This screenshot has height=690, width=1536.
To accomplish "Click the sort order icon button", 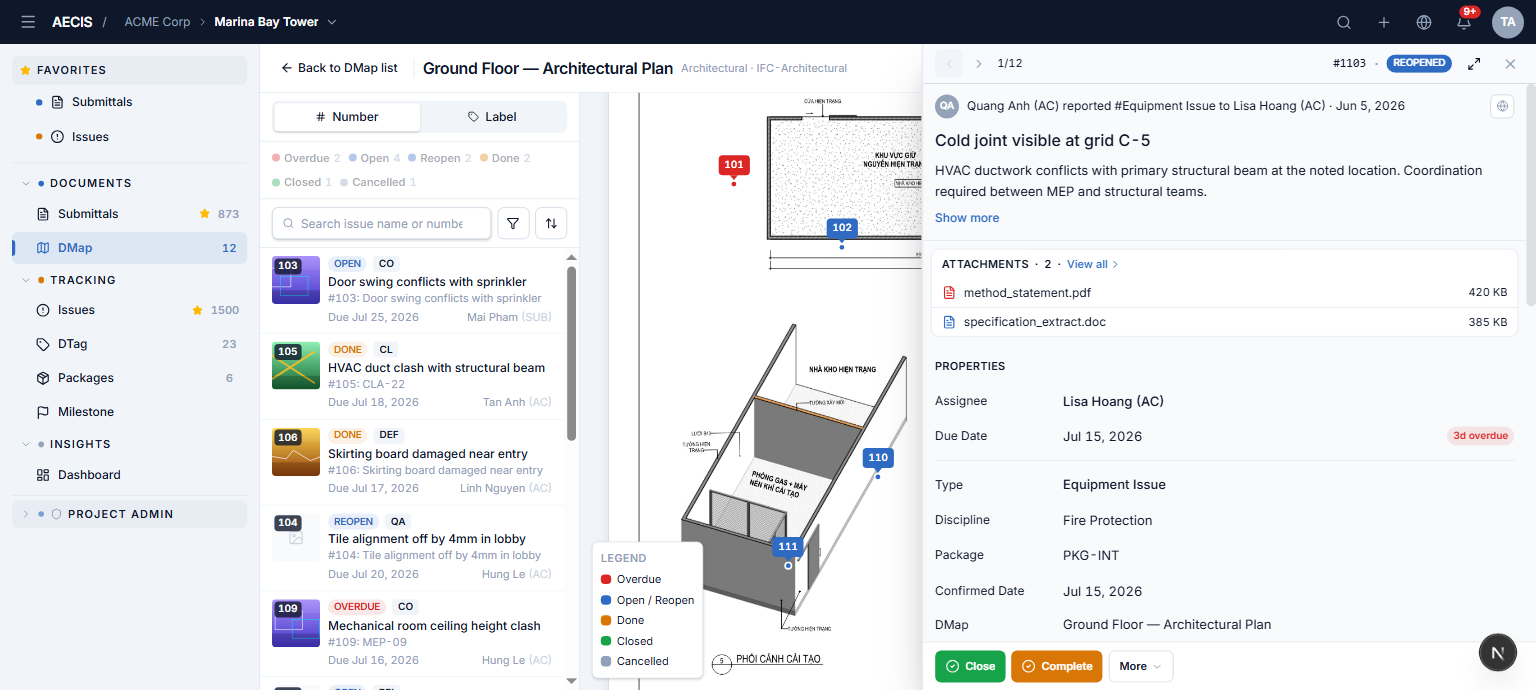I will click(x=551, y=224).
